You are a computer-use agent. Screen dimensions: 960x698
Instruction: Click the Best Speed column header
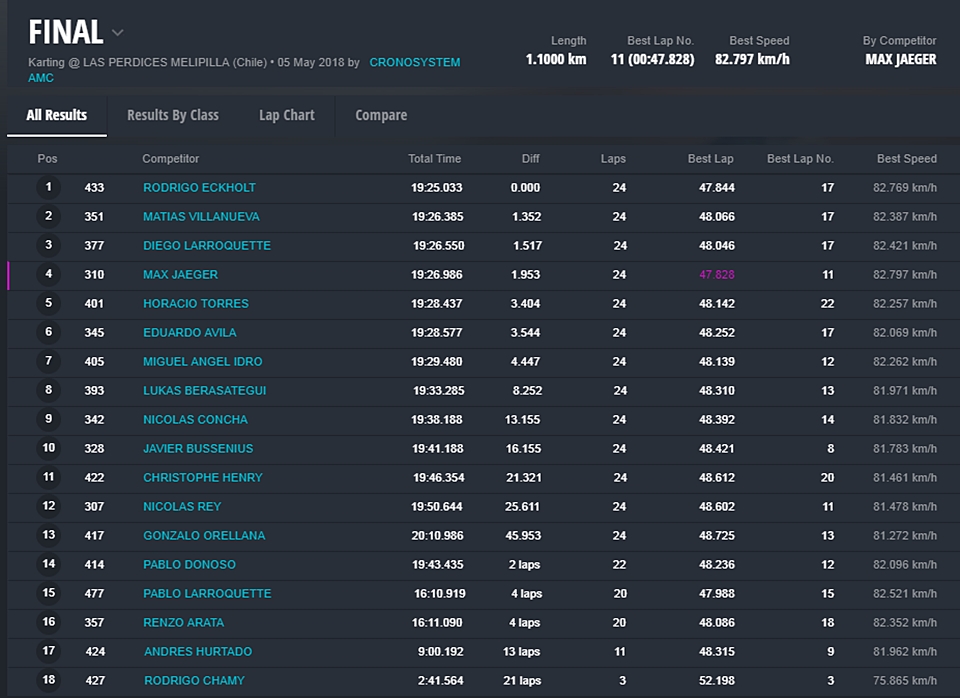[906, 159]
